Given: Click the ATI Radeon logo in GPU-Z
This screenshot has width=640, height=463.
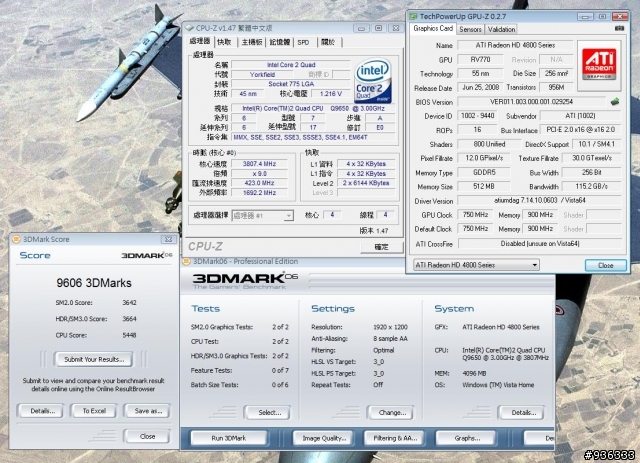Looking at the screenshot, I should coord(599,65).
